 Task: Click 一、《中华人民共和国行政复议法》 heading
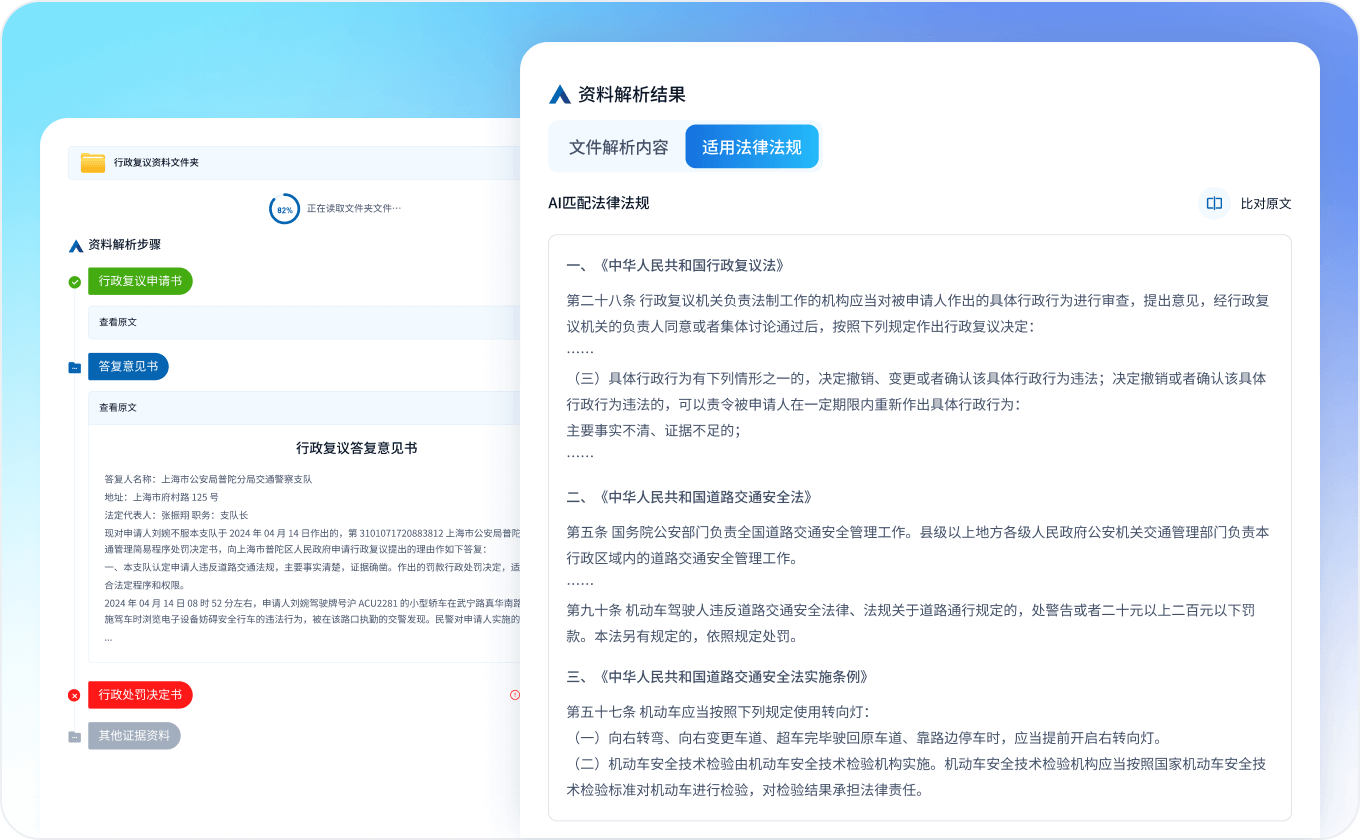coord(675,266)
